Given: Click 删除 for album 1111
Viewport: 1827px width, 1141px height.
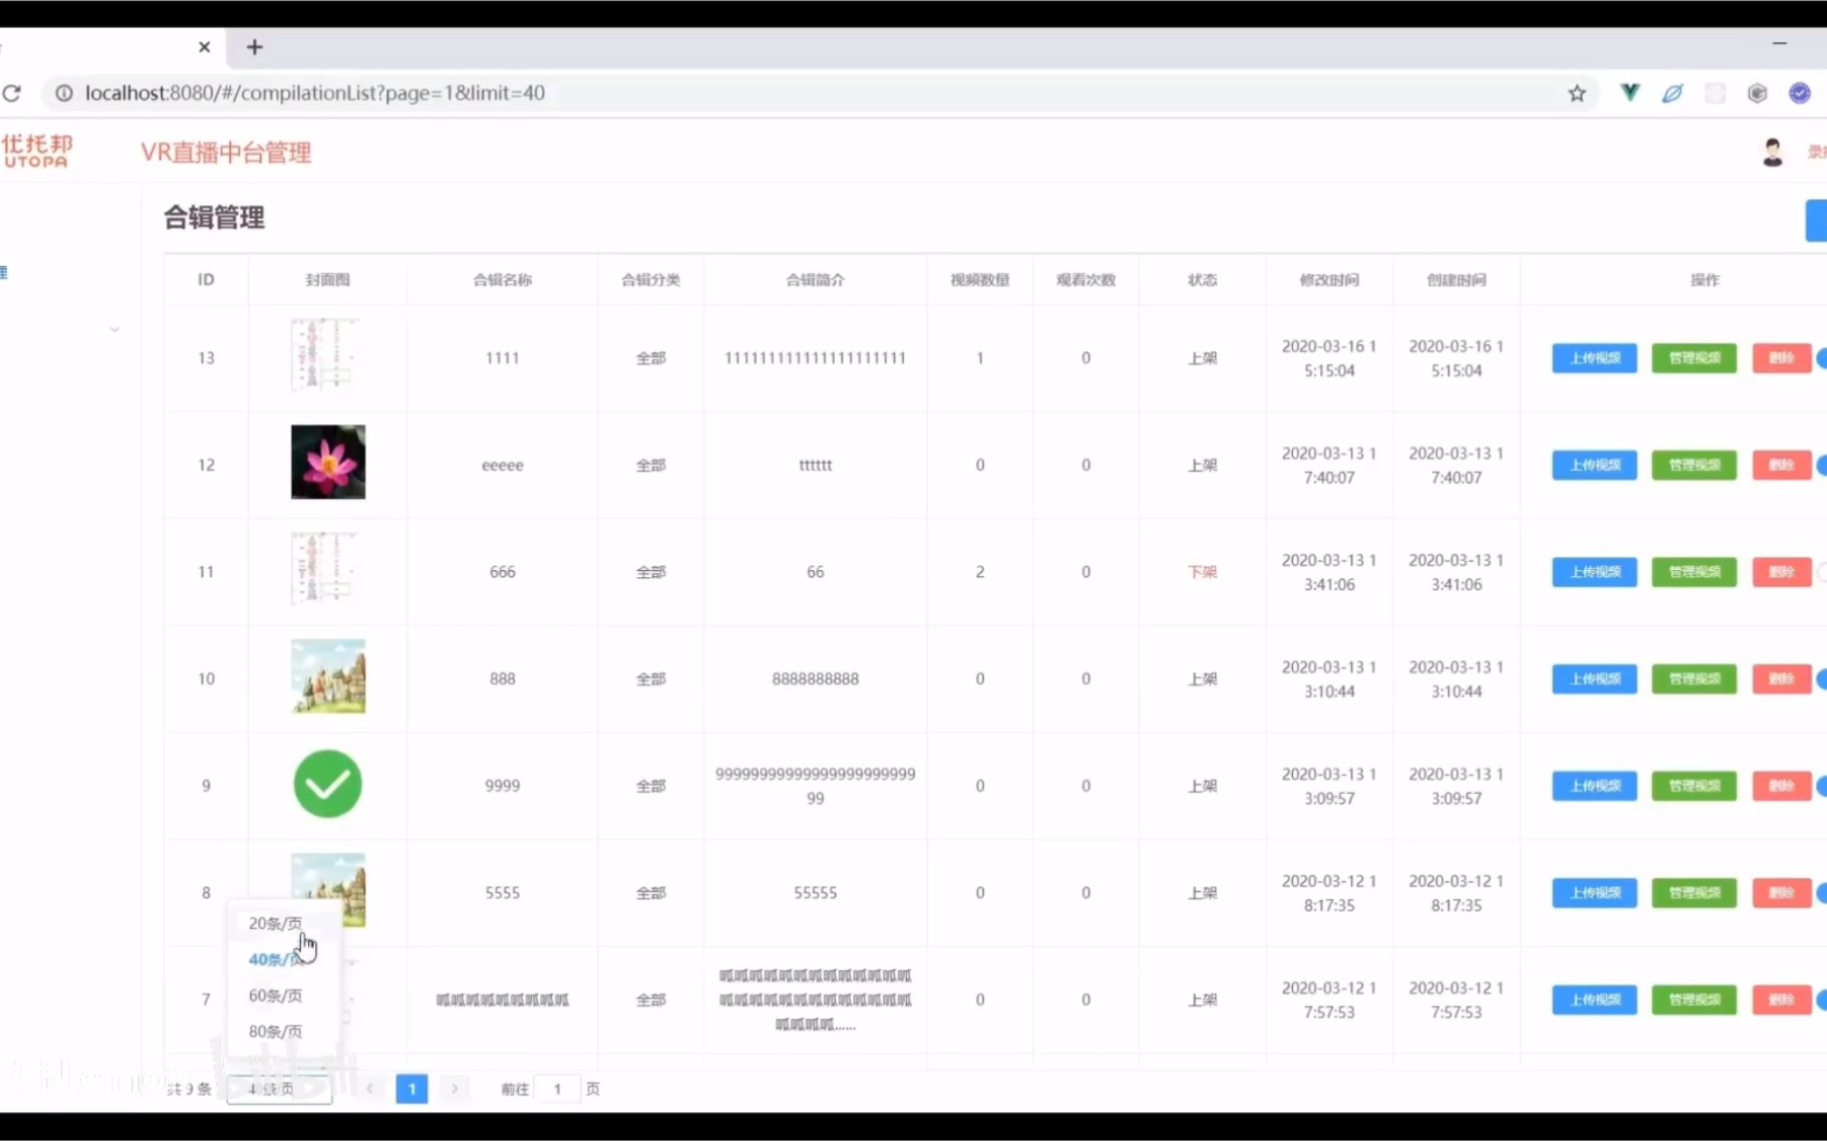Looking at the screenshot, I should [1781, 358].
